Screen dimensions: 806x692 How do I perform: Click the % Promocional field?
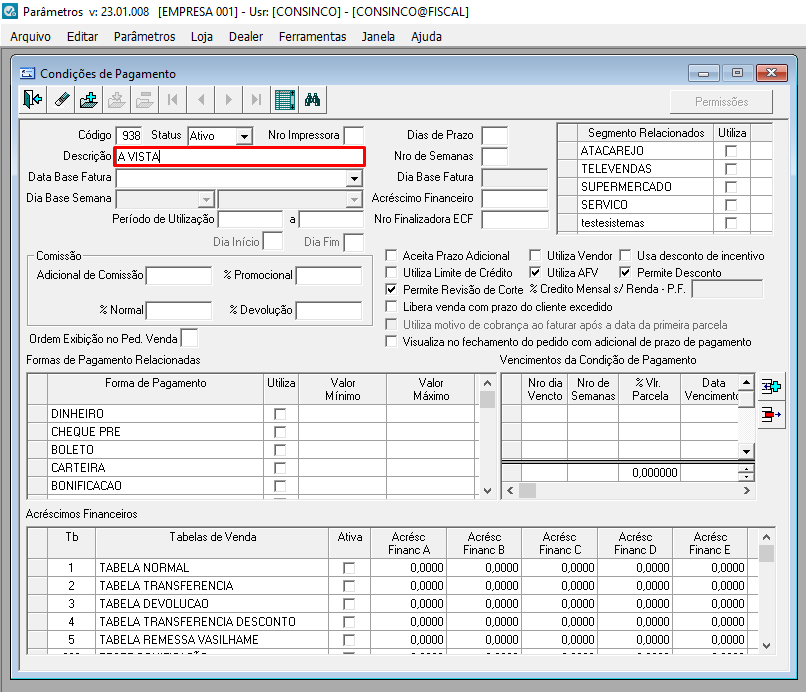(329, 276)
